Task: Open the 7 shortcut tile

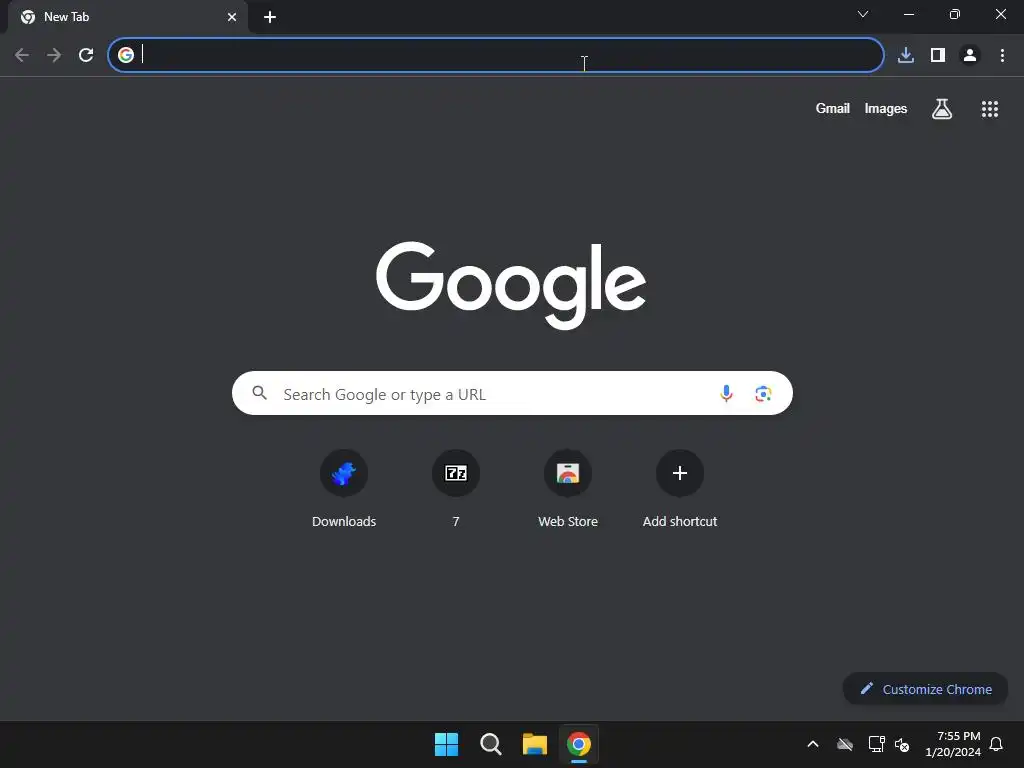Action: click(x=456, y=490)
